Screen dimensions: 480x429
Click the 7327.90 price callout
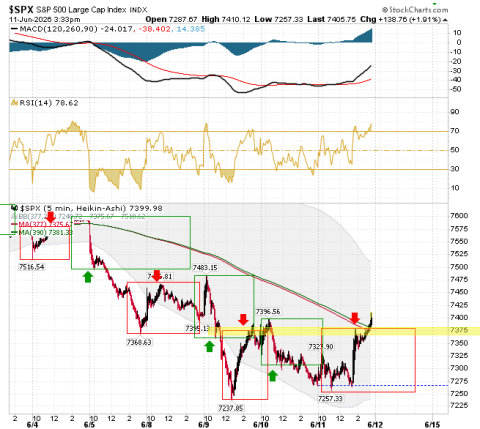tap(321, 347)
